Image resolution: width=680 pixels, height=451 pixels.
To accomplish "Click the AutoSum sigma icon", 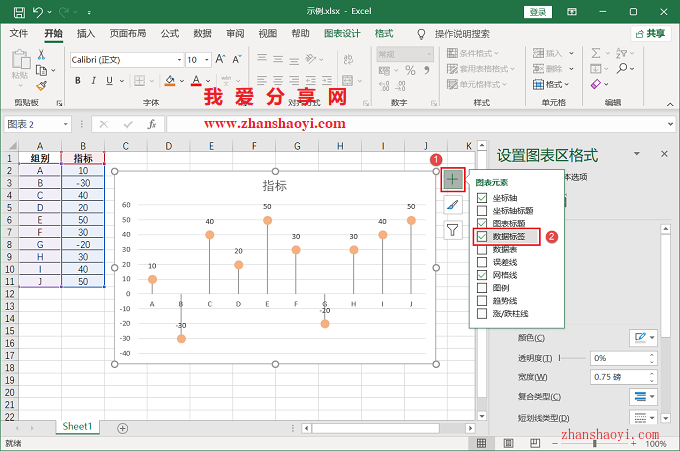I will tap(596, 53).
